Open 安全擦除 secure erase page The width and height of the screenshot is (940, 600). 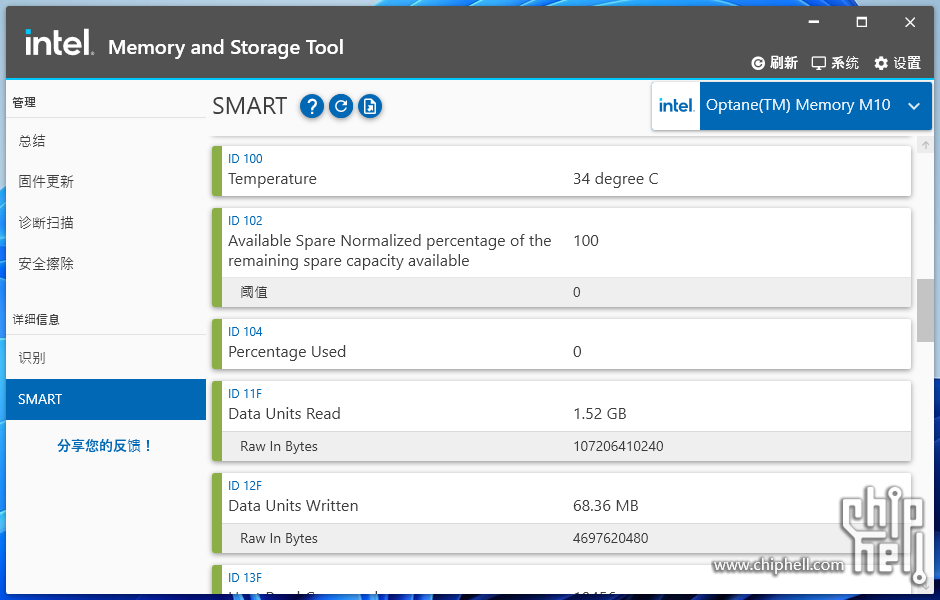coord(46,264)
